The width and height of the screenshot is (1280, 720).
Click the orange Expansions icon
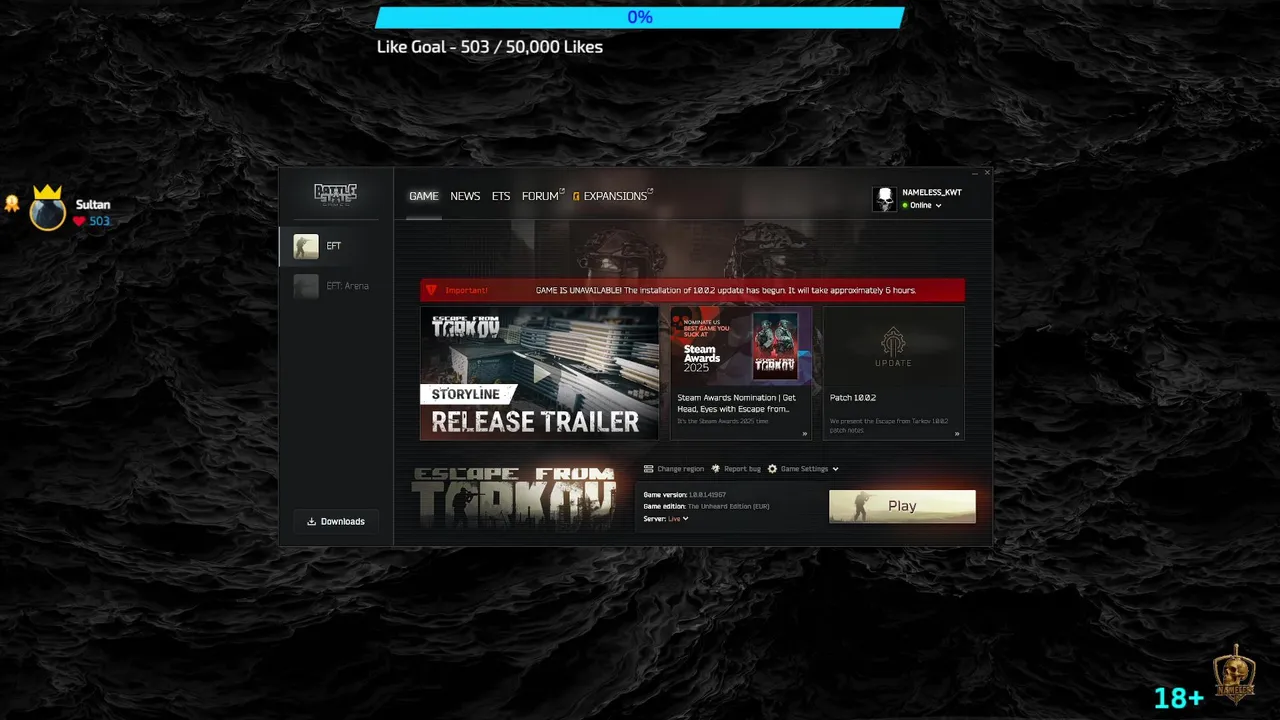[577, 197]
